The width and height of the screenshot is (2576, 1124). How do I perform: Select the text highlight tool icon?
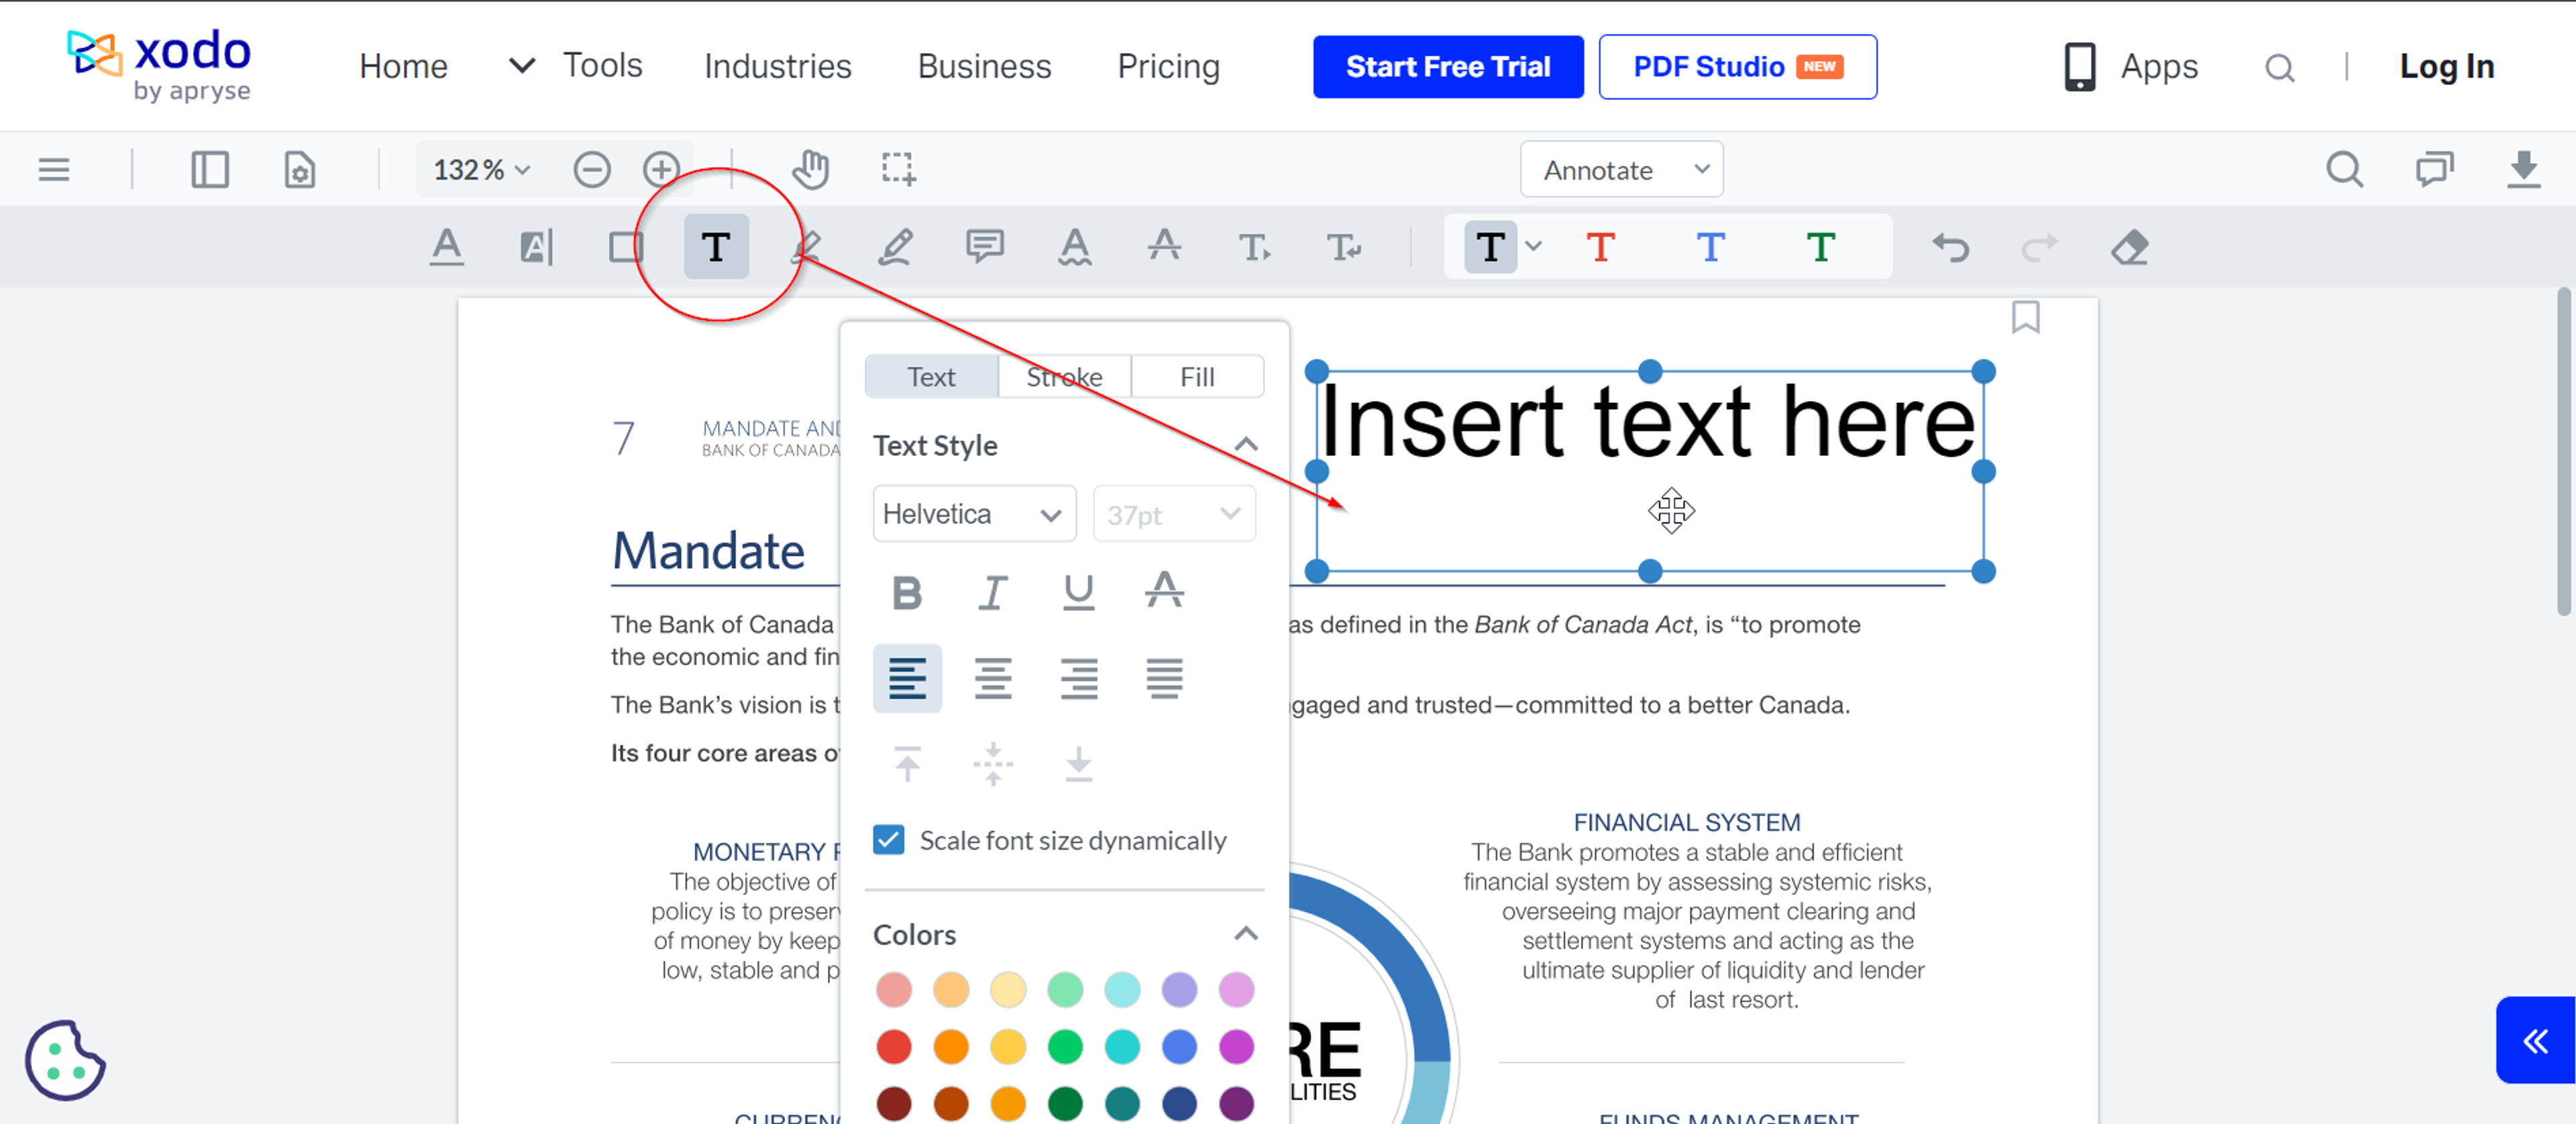click(536, 247)
